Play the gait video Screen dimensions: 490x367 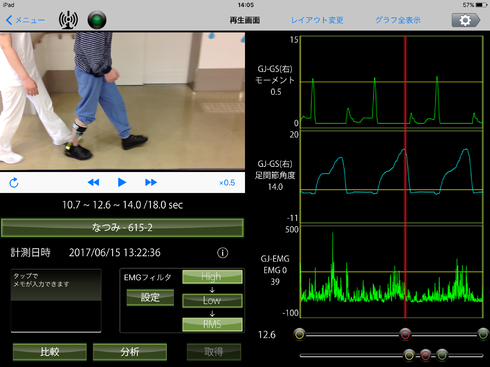tap(122, 182)
